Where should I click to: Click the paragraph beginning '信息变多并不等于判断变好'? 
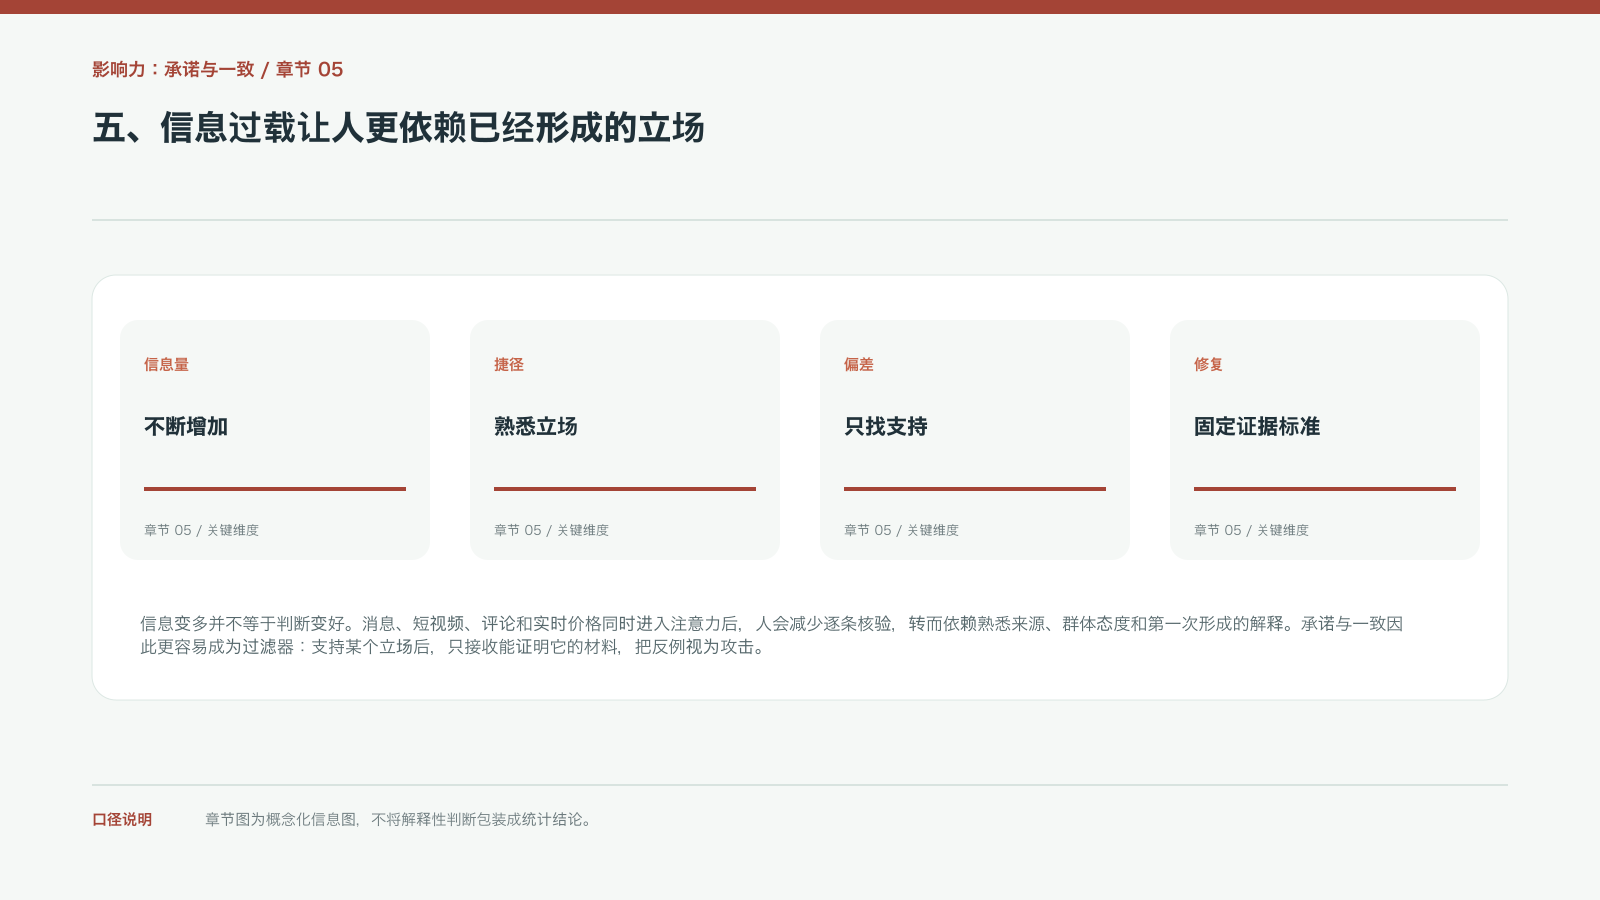coord(772,635)
